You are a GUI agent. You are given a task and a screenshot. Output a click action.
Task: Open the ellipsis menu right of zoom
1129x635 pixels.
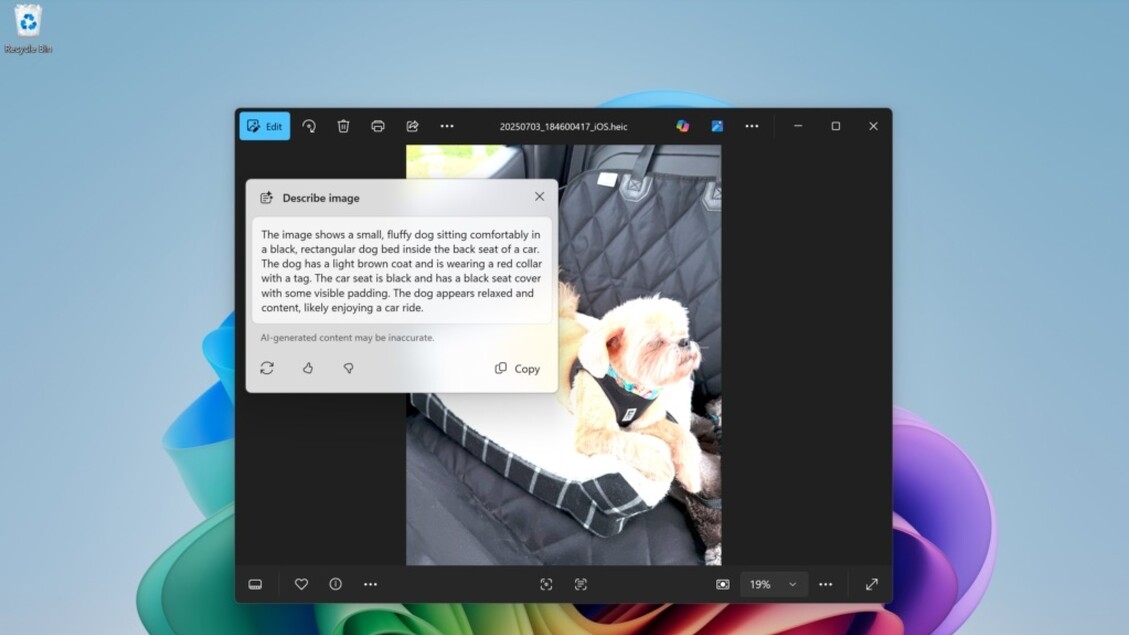[x=826, y=585]
